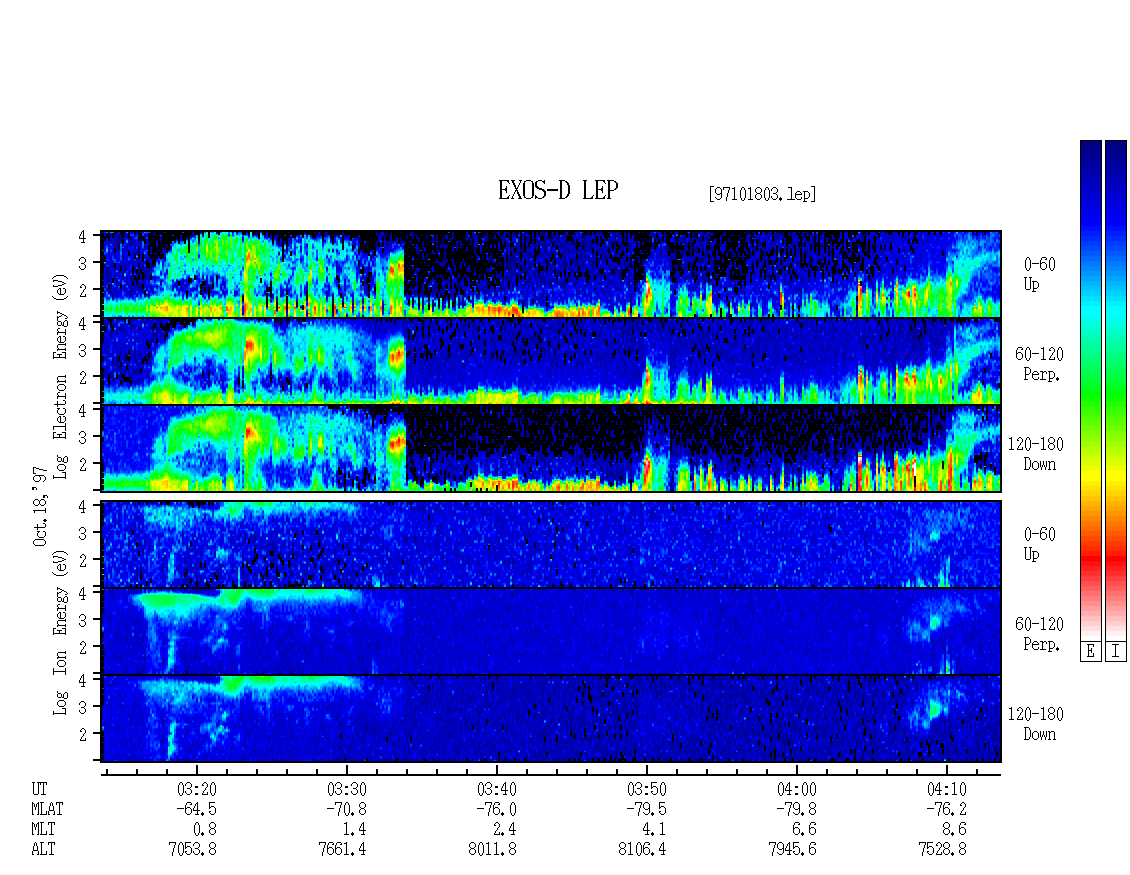Viewport: 1130px width, 875px height.
Task: Click ALT value 8011.8
Action: (x=492, y=850)
